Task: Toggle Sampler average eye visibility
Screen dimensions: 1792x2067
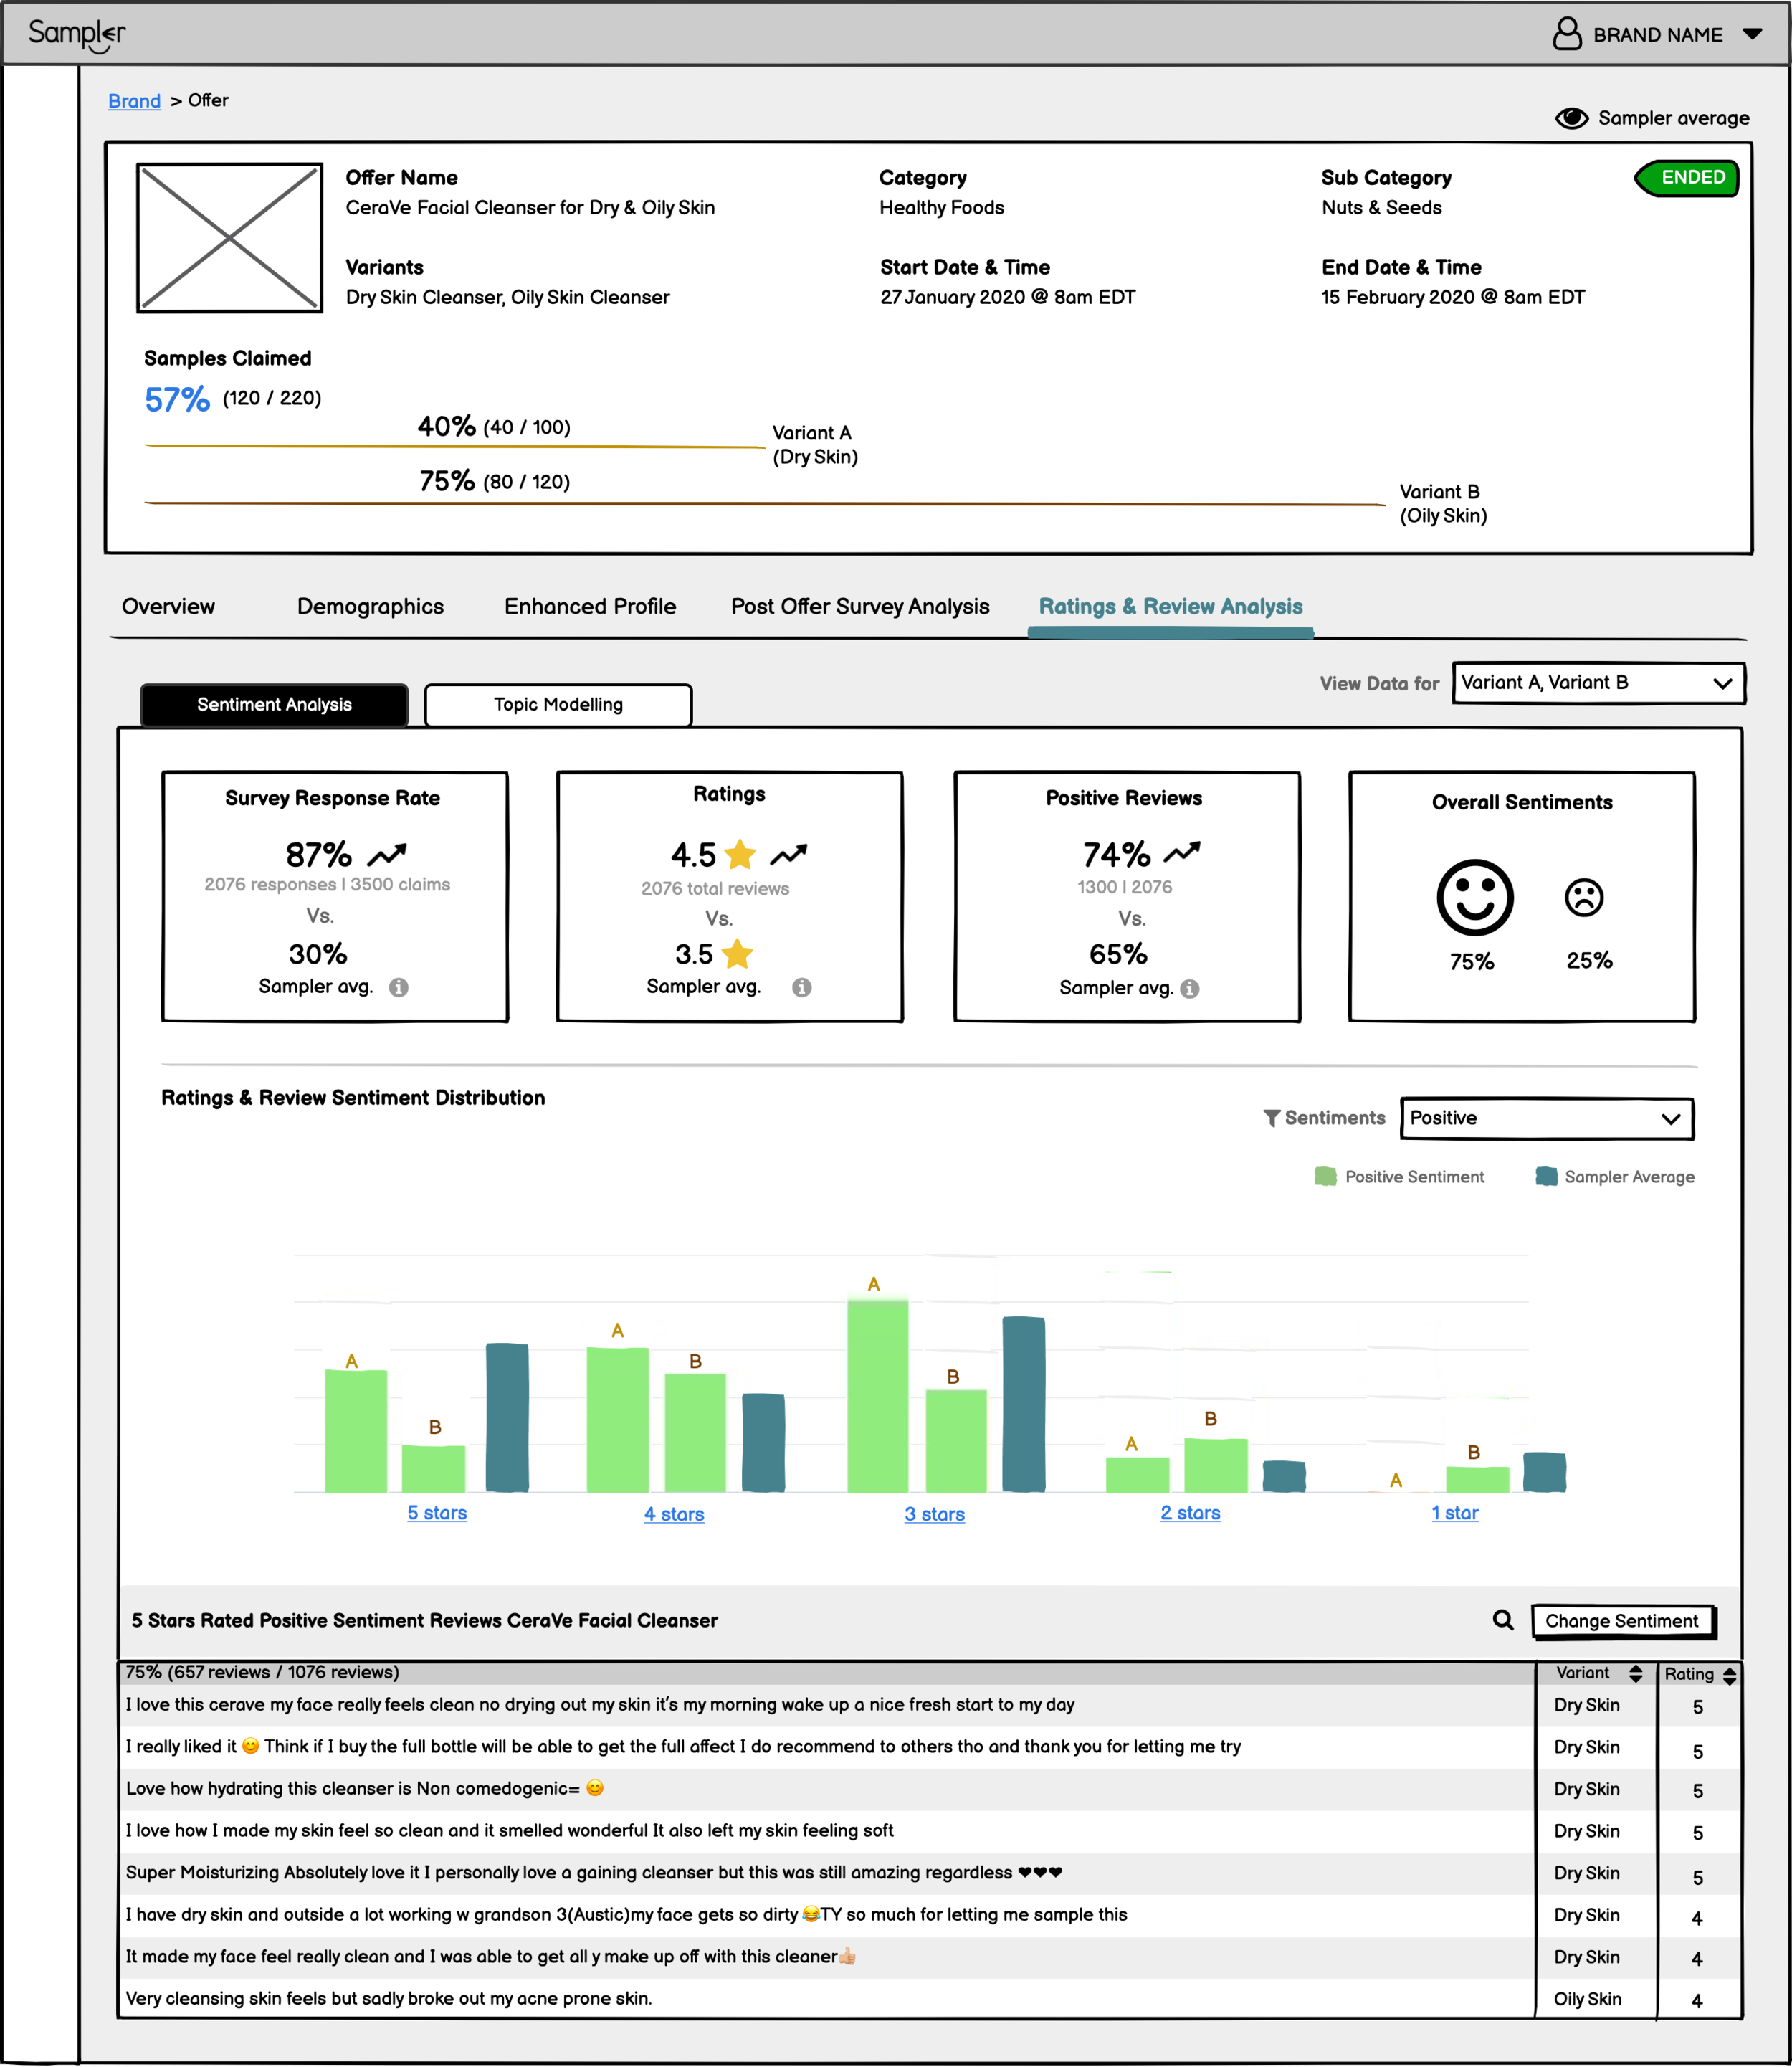Action: pos(1571,118)
